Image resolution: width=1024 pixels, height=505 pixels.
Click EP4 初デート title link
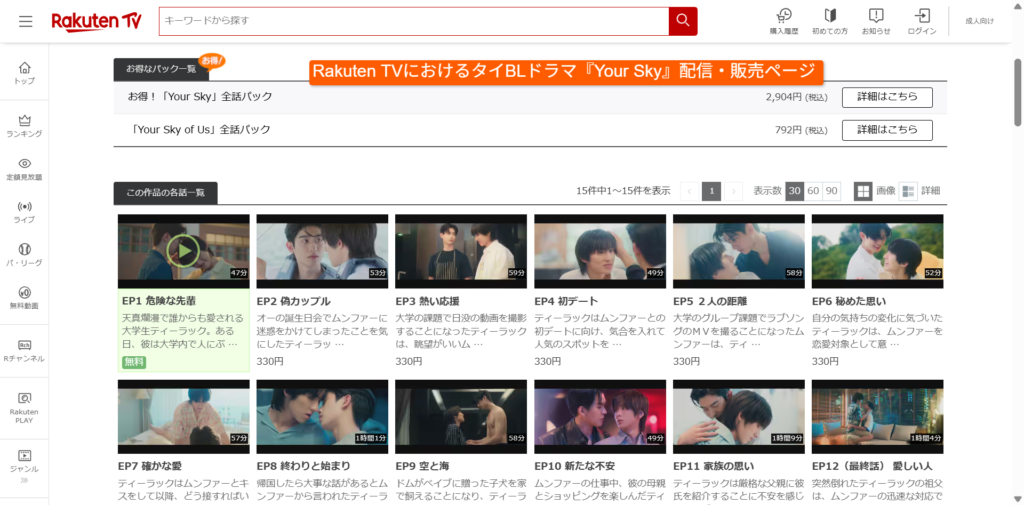tap(566, 301)
